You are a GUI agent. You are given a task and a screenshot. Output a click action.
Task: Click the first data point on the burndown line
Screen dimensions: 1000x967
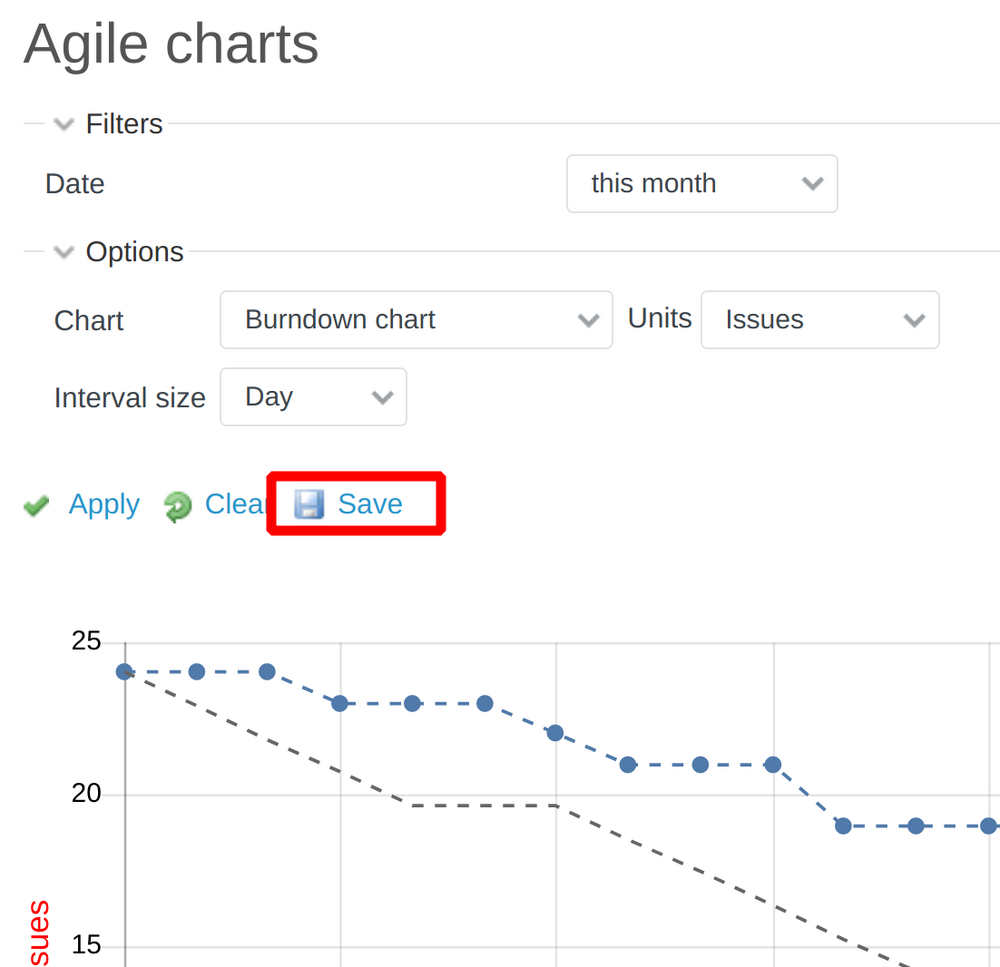[123, 672]
